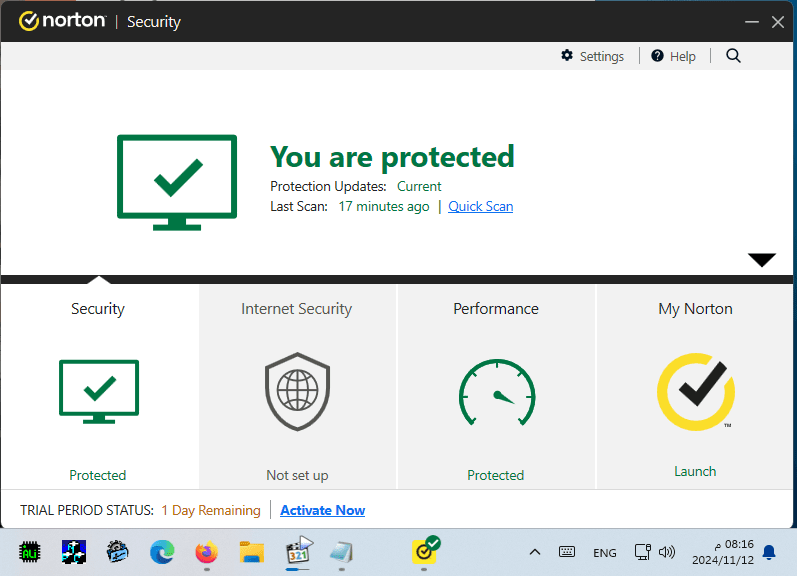
Task: Click the Help text label
Action: tap(683, 56)
